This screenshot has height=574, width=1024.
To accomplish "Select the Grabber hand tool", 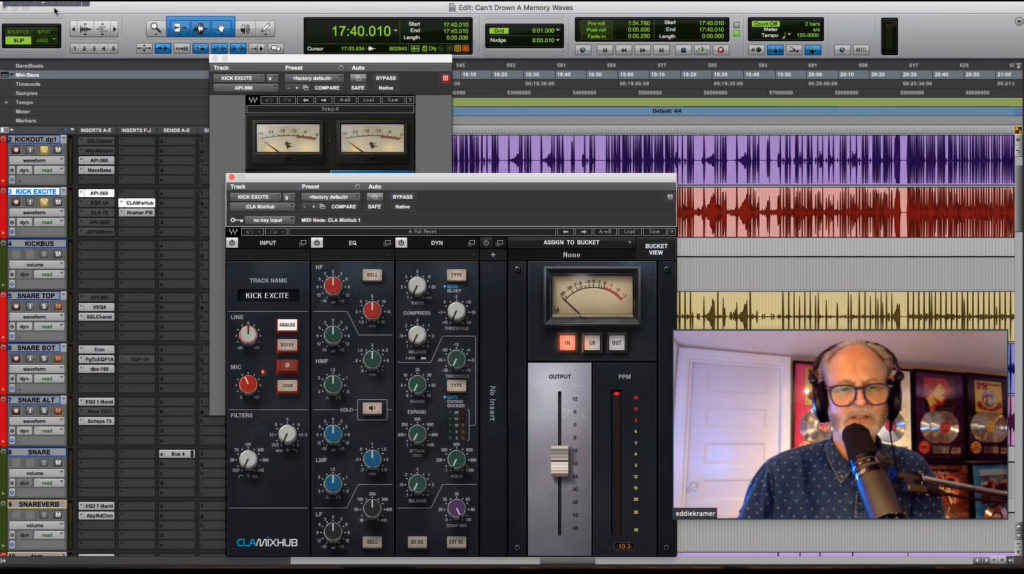I will point(221,28).
